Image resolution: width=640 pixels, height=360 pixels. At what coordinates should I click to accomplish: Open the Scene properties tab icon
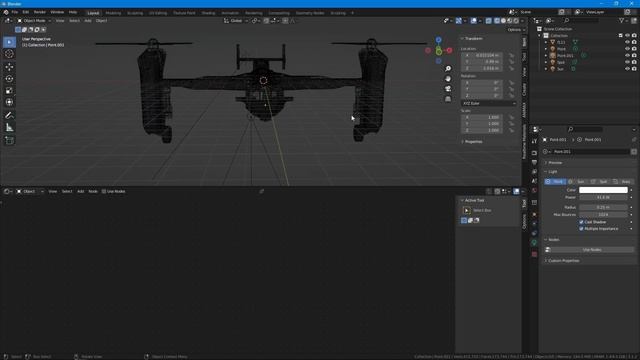pyautogui.click(x=534, y=181)
